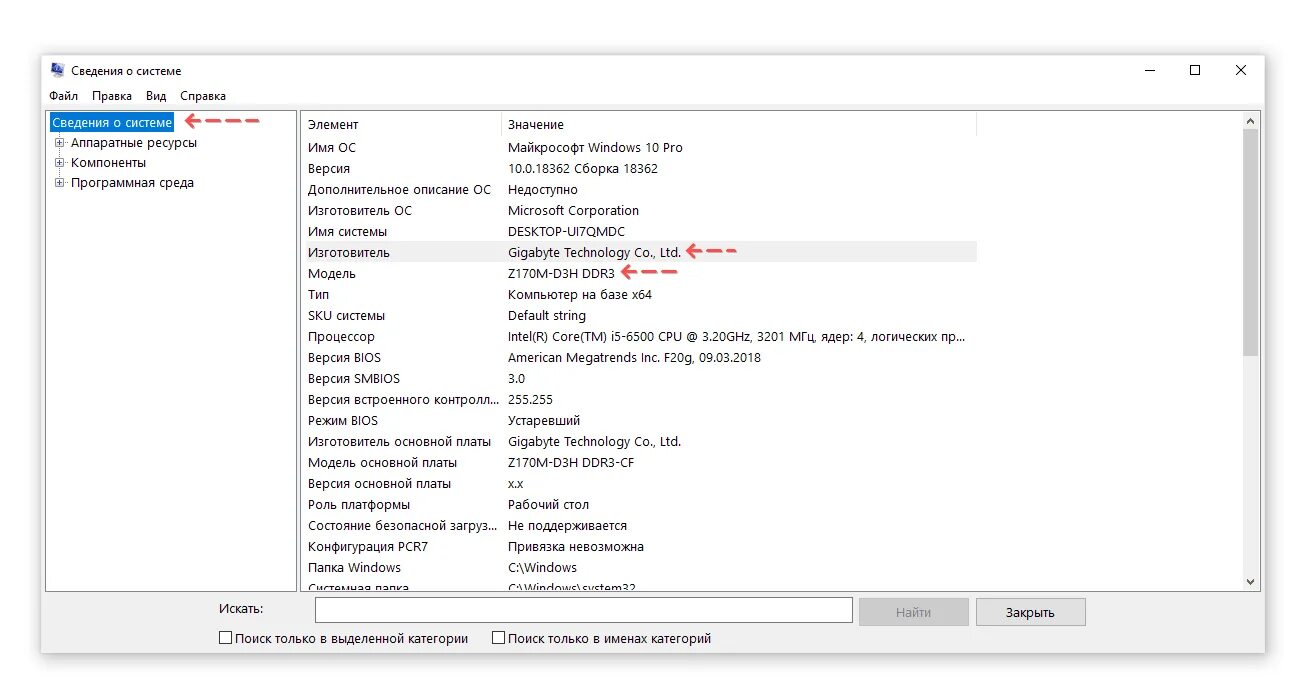Viewport: 1315px width, 699px height.
Task: Click value Привязка невозможна
Action: pyautogui.click(x=576, y=547)
